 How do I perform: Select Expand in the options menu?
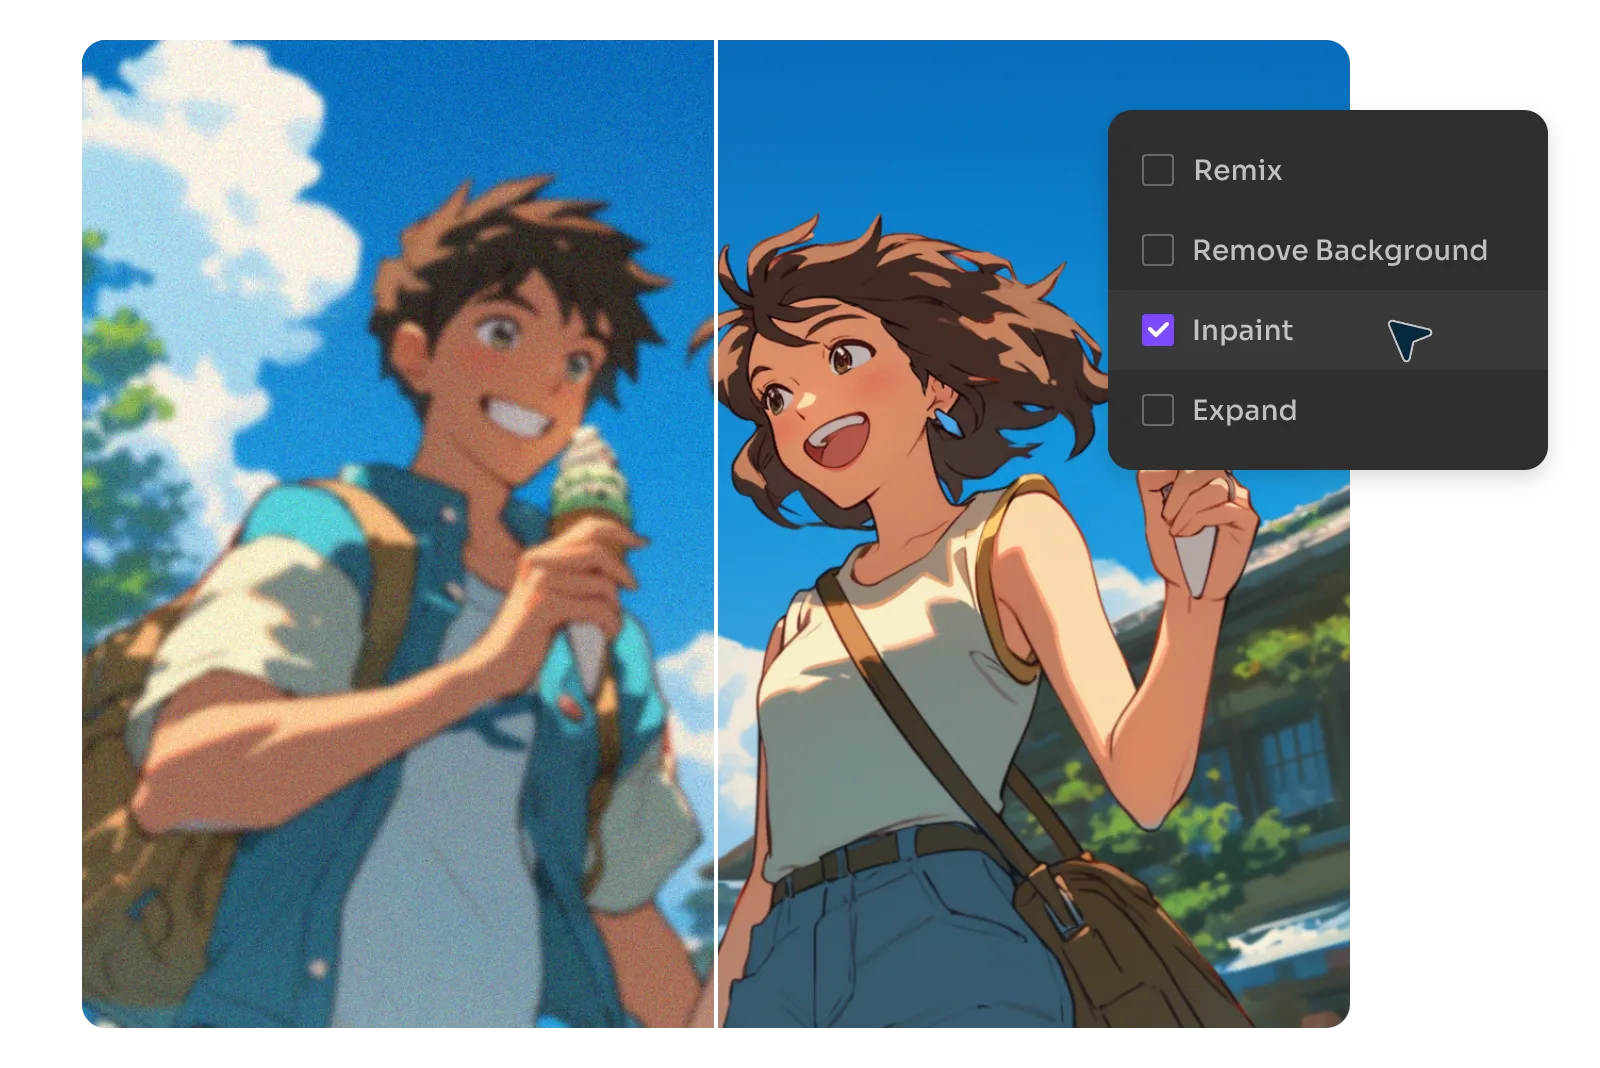pos(1244,410)
